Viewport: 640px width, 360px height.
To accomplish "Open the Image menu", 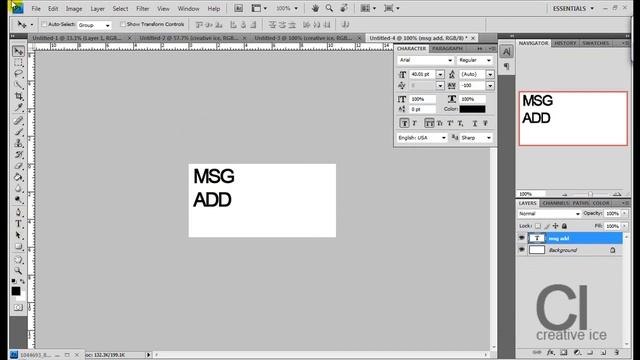I will (74, 9).
